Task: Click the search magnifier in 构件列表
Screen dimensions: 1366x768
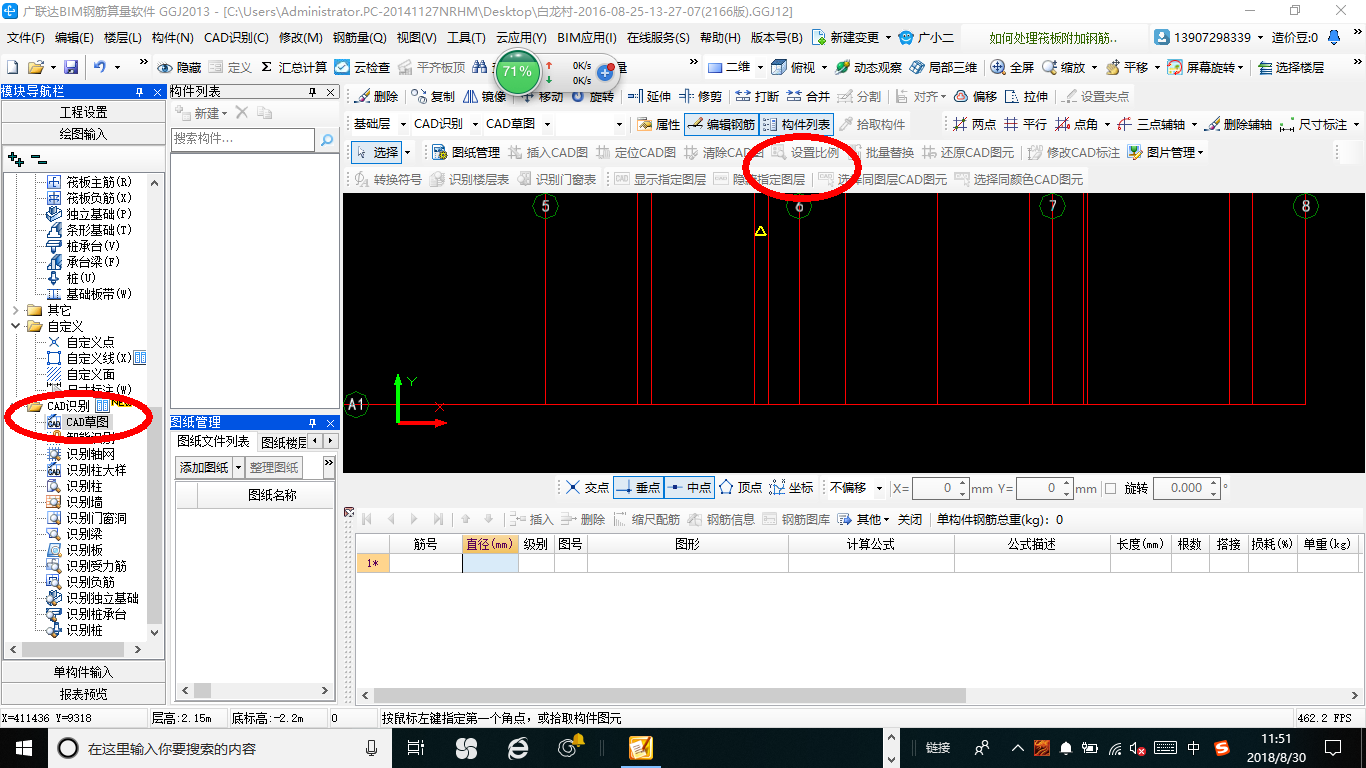Action: click(326, 141)
